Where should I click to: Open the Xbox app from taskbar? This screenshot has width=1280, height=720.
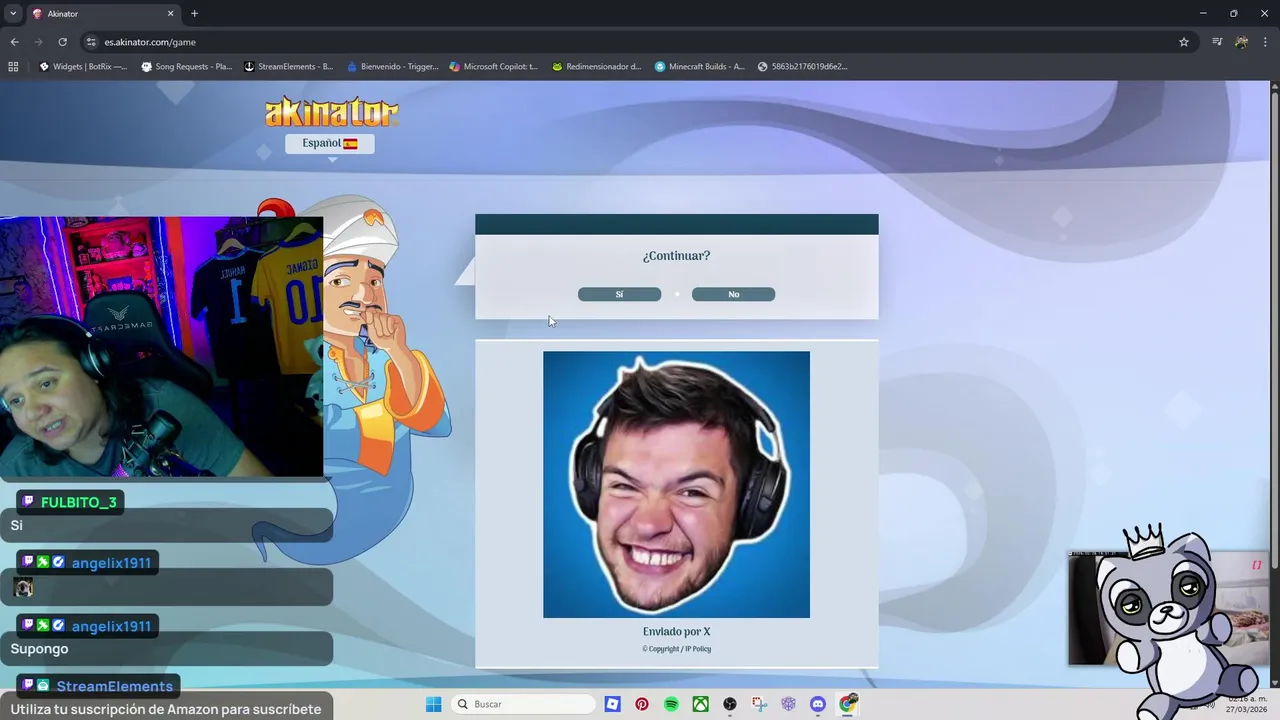coord(701,704)
